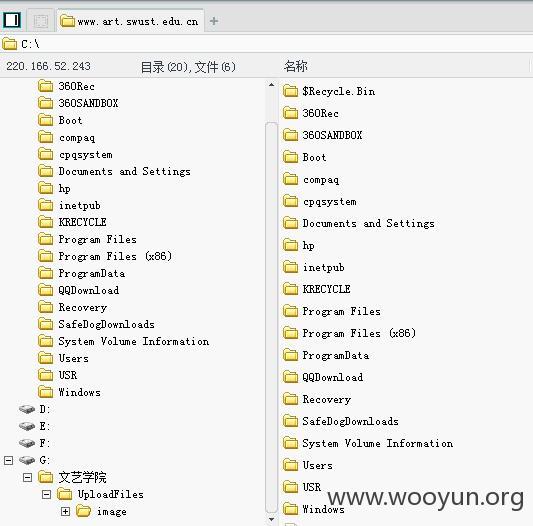Screen dimensions: 533x526
Task: Click the 名称 column header
Action: 295,66
